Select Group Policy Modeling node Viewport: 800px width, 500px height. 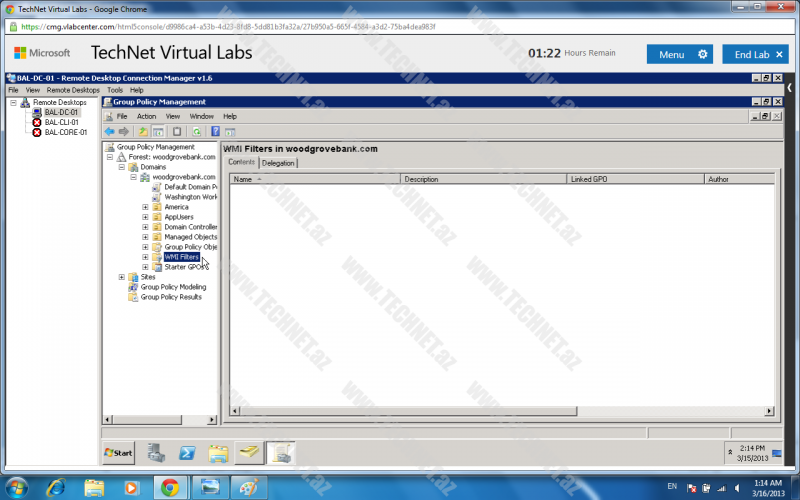pyautogui.click(x=172, y=287)
